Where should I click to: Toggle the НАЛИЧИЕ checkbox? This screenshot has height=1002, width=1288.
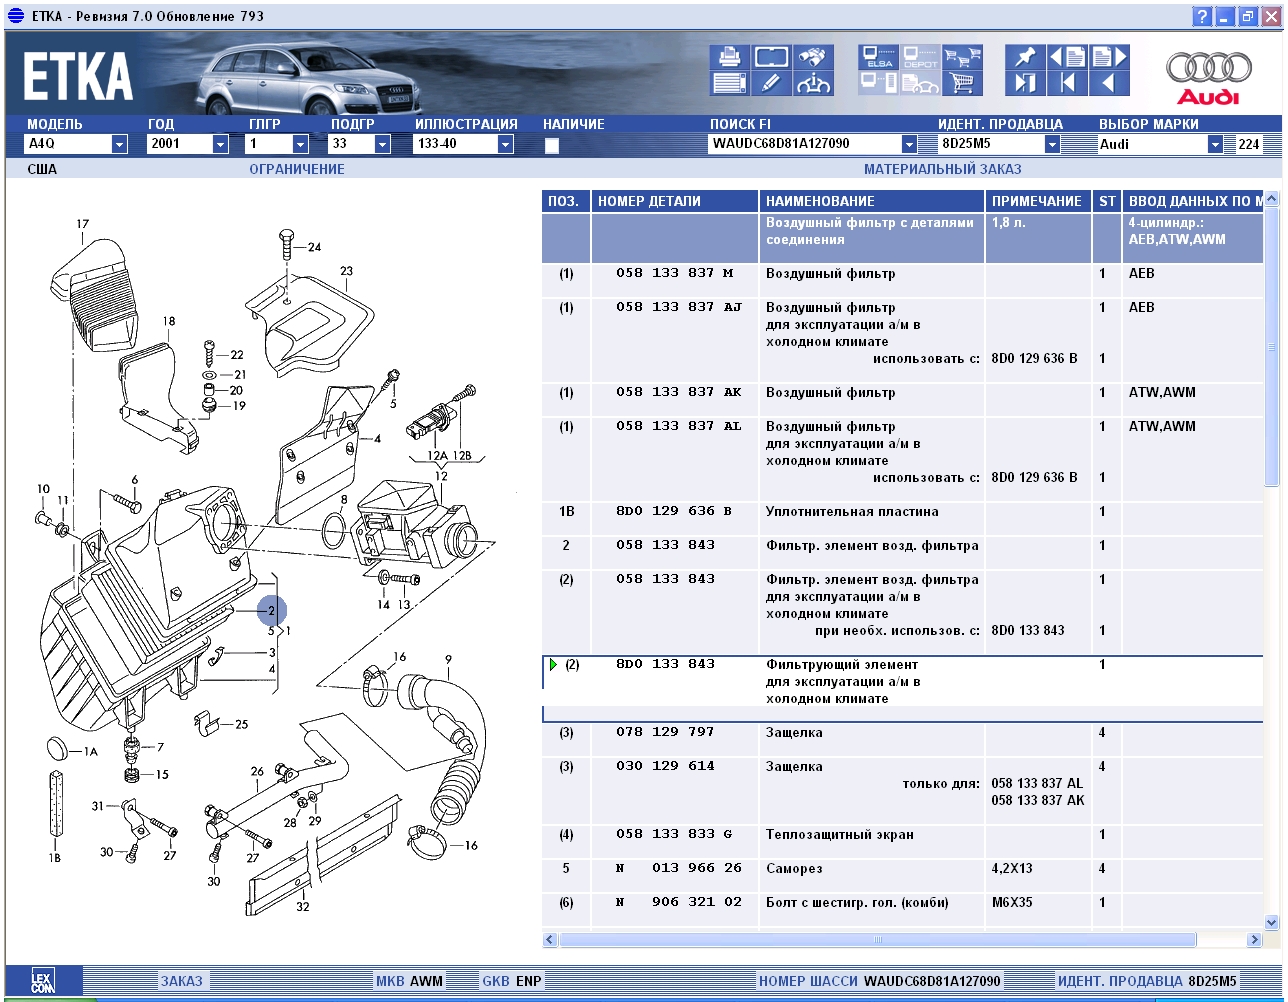(551, 145)
